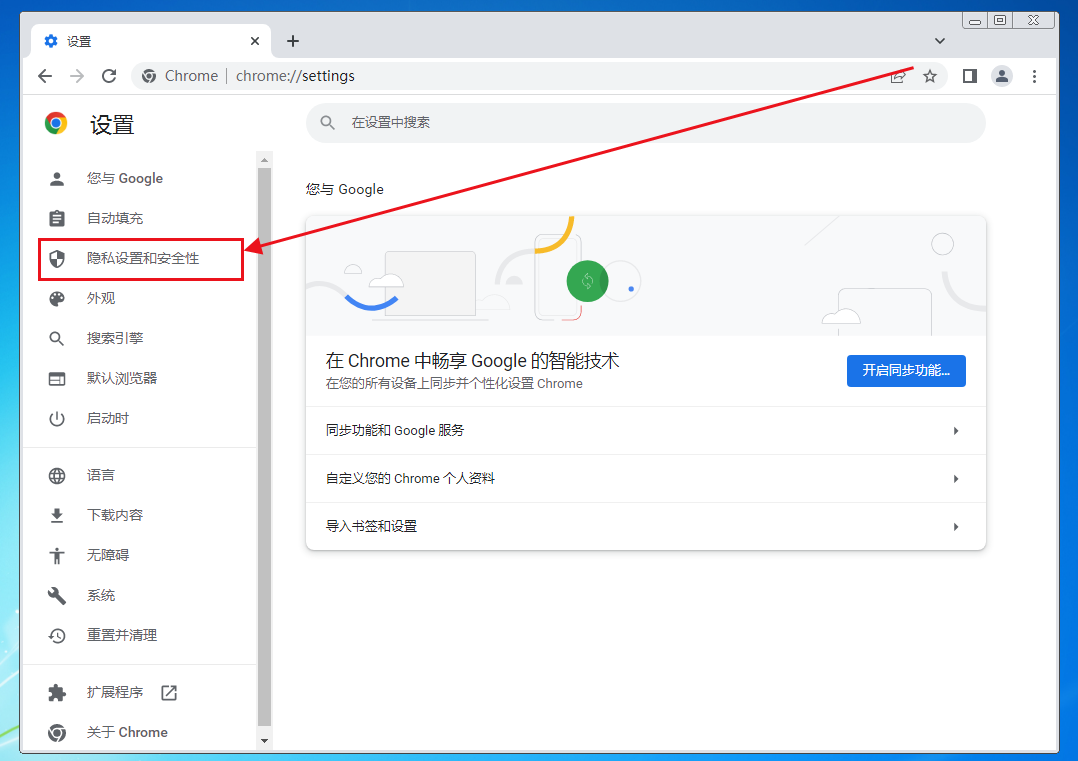
Task: Open Chrome's three-dot menu
Action: (x=1034, y=76)
